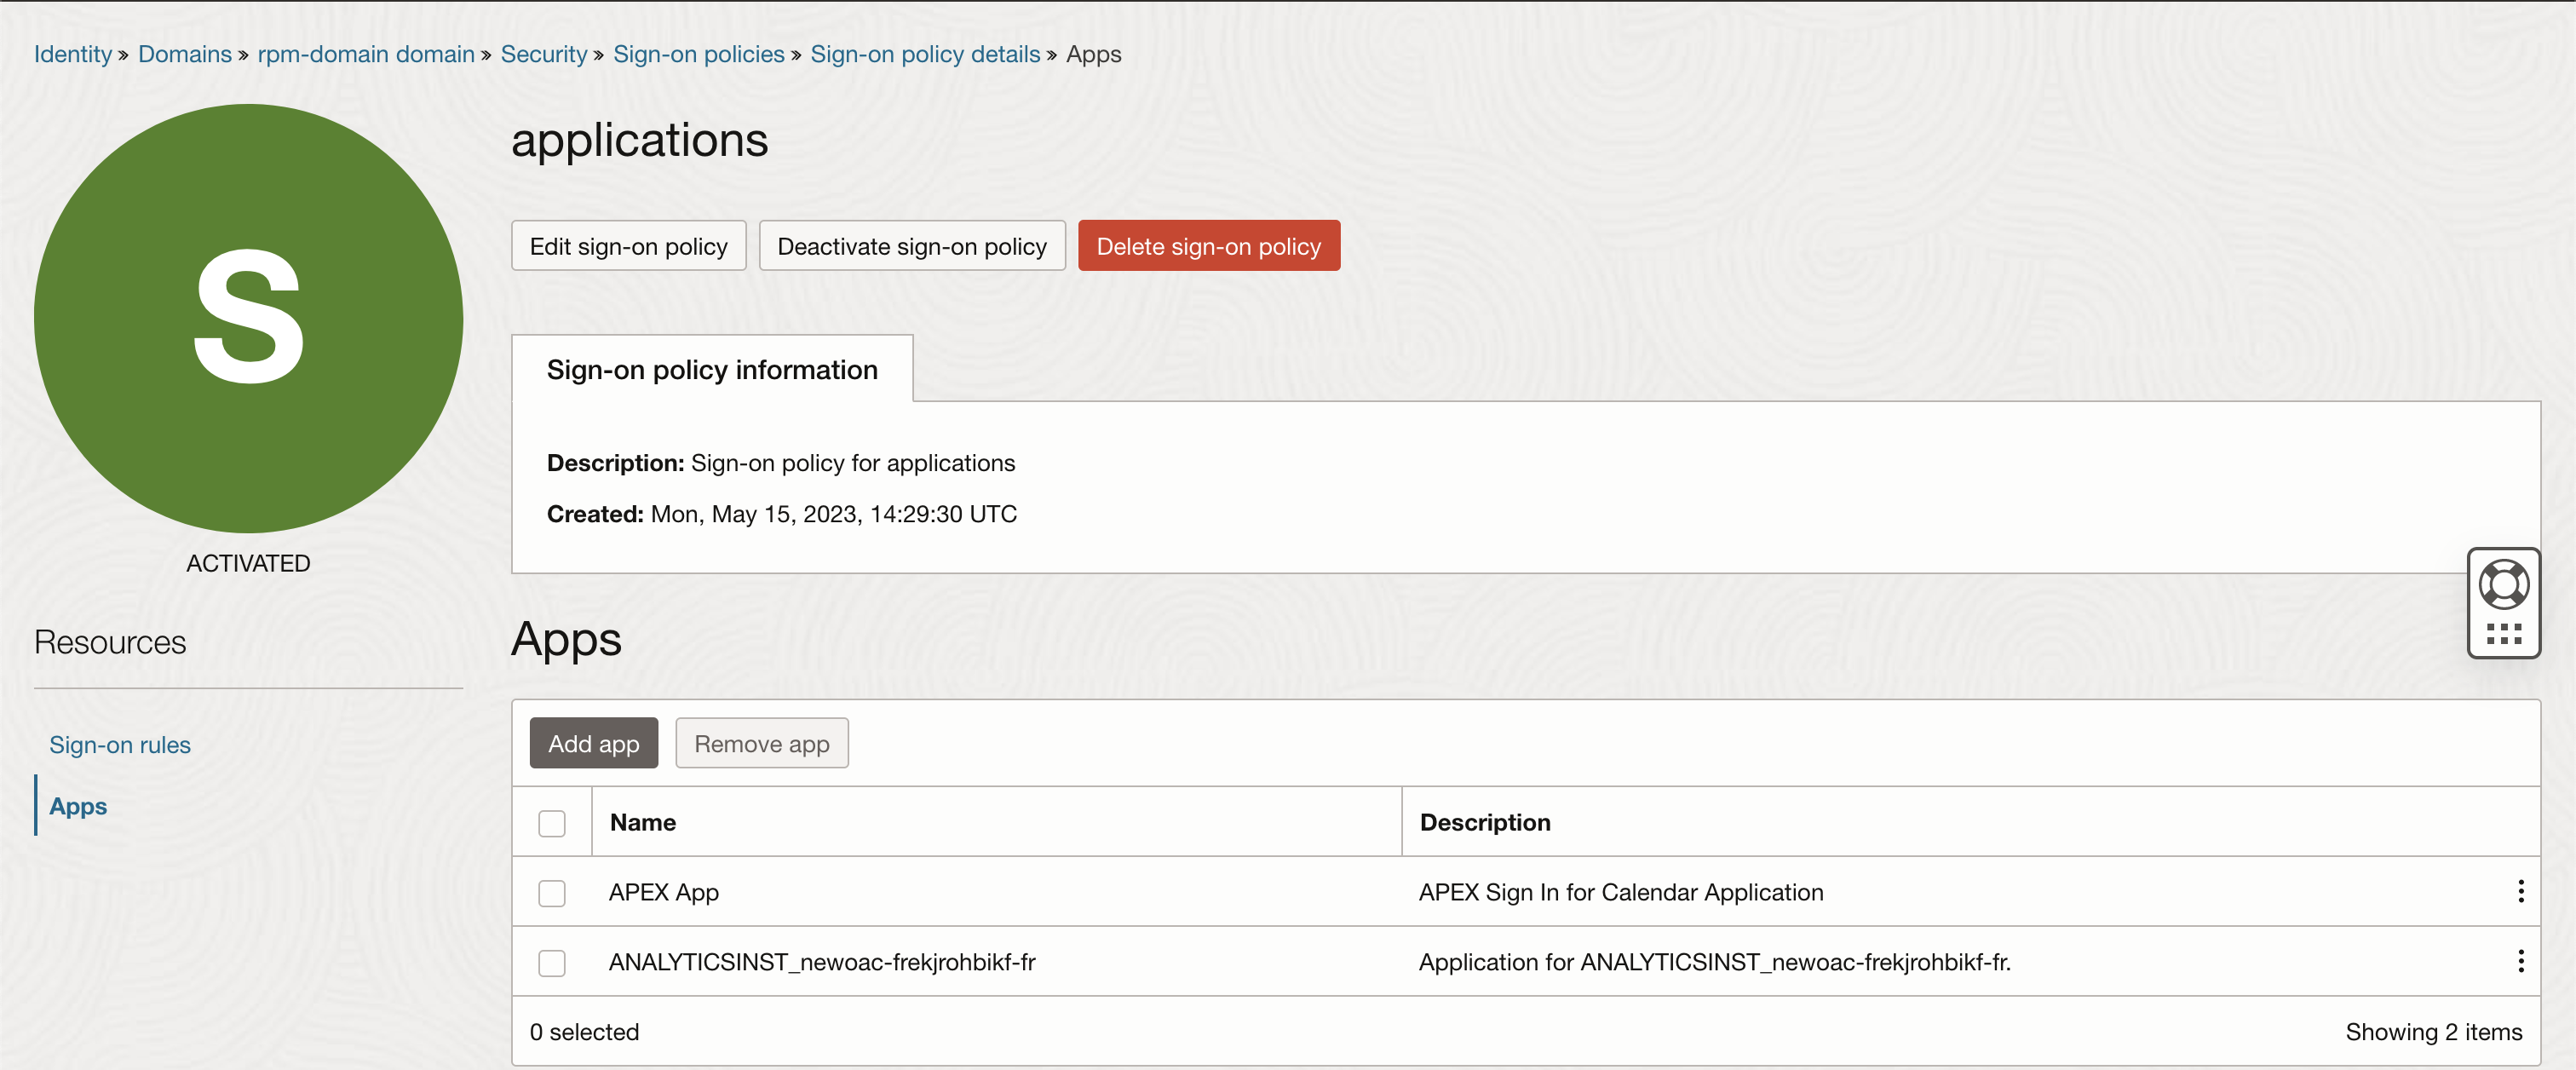Click the Add app button
The height and width of the screenshot is (1070, 2576).
(x=593, y=743)
